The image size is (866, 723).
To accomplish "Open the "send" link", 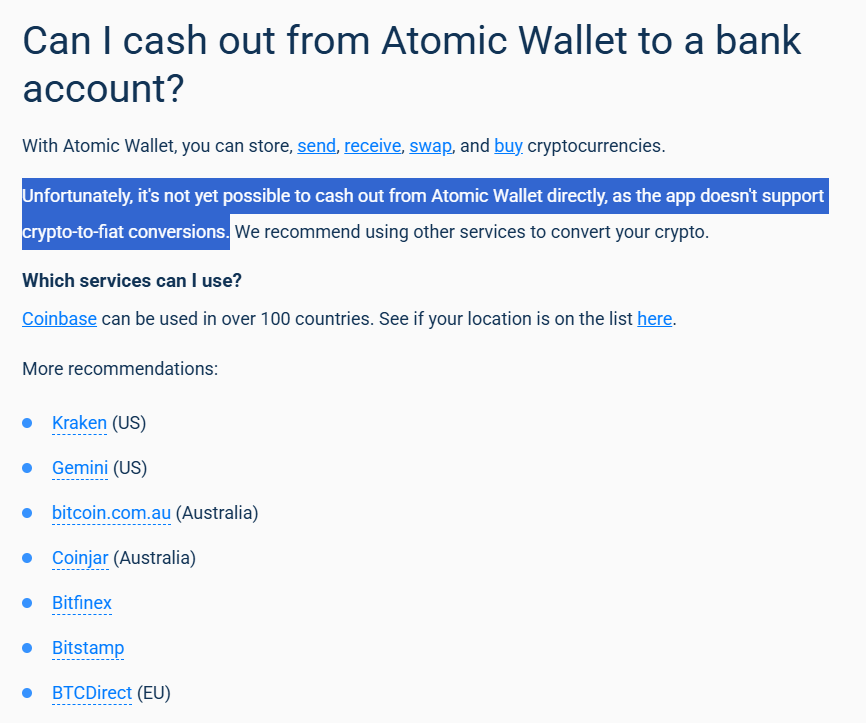I will click(316, 146).
